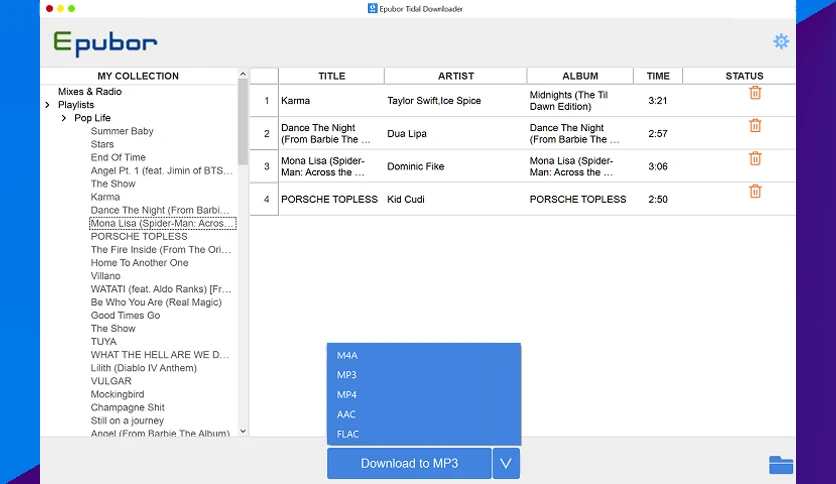Click the collection scrollbar down arrow

(x=243, y=431)
